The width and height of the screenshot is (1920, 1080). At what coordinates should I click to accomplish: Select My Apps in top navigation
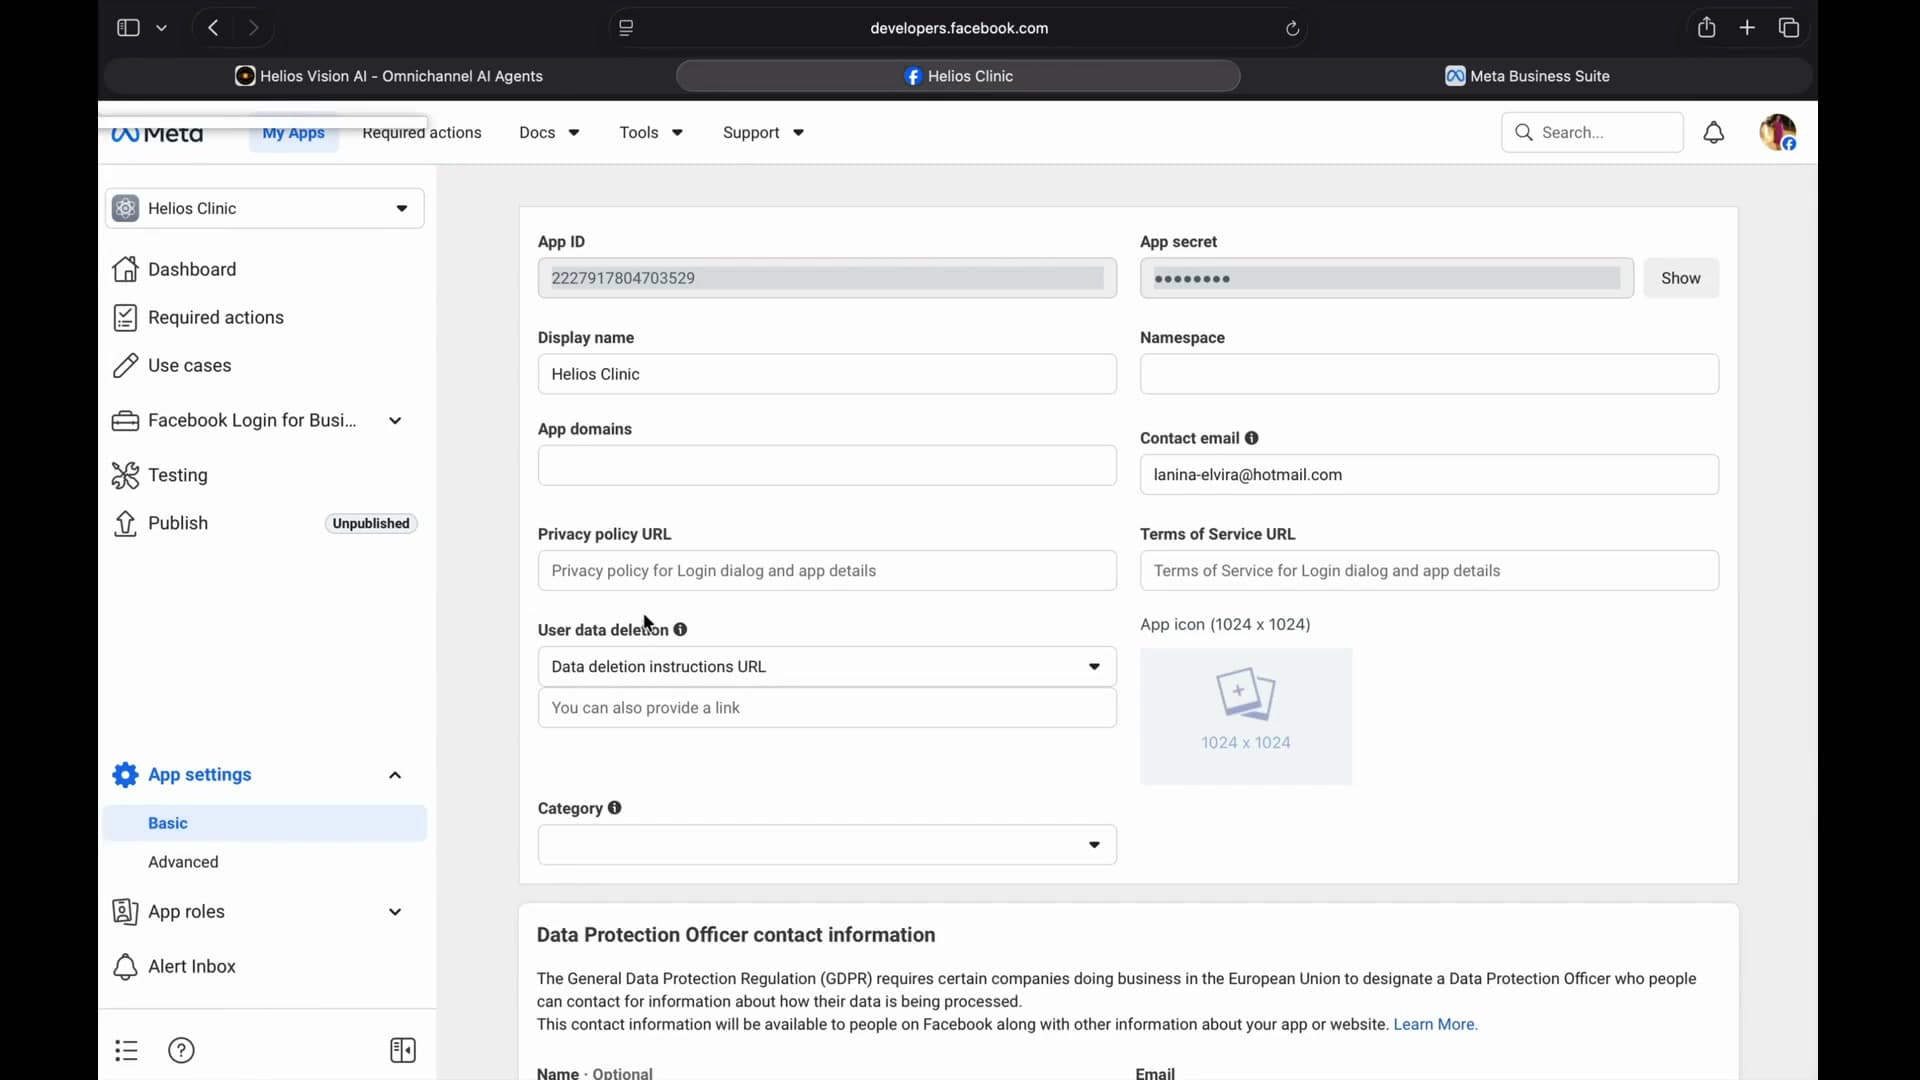click(293, 133)
